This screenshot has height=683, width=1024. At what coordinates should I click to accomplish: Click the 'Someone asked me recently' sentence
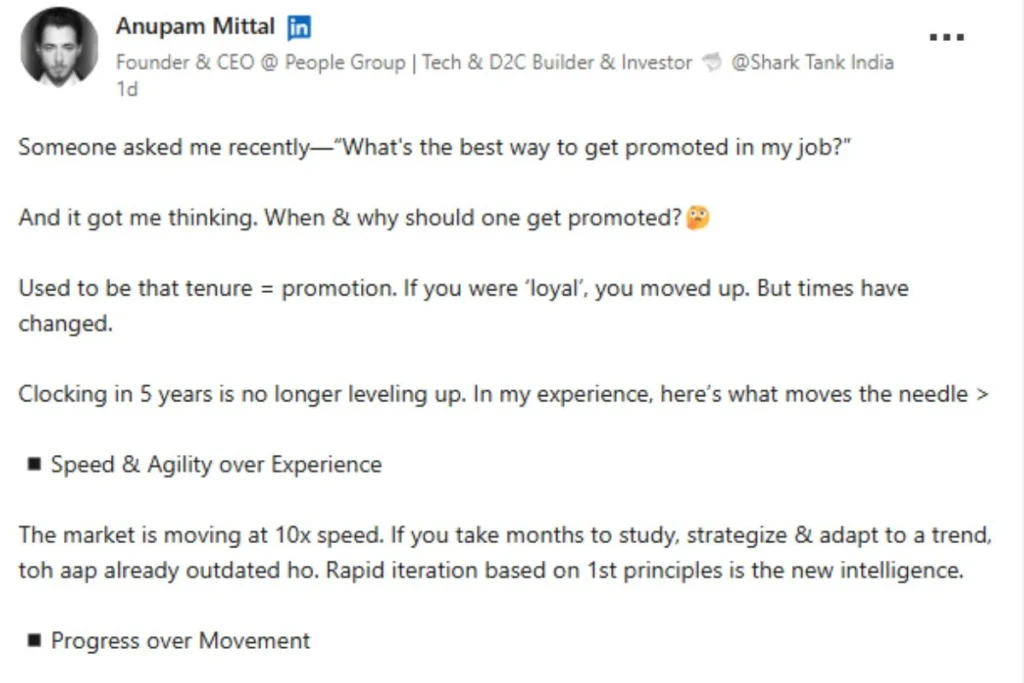coord(434,147)
